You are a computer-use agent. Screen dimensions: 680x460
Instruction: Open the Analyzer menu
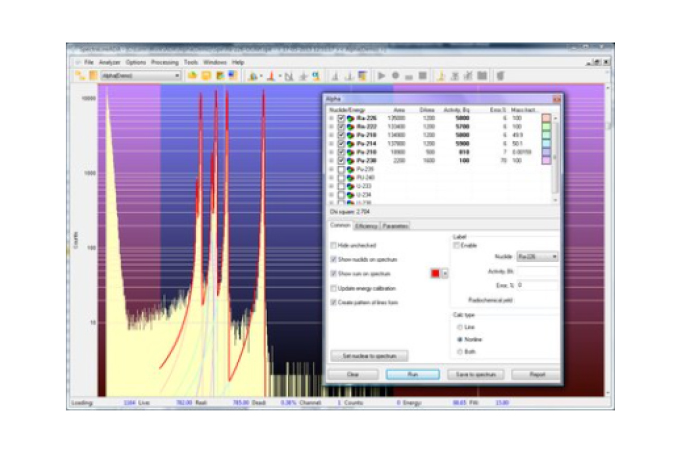[x=107, y=62]
